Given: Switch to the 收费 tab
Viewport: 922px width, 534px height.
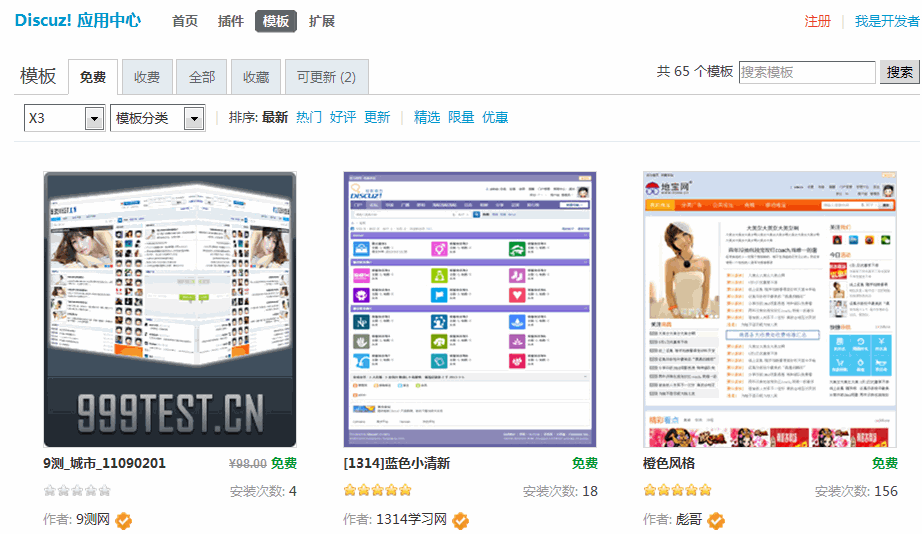Looking at the screenshot, I should pos(147,77).
